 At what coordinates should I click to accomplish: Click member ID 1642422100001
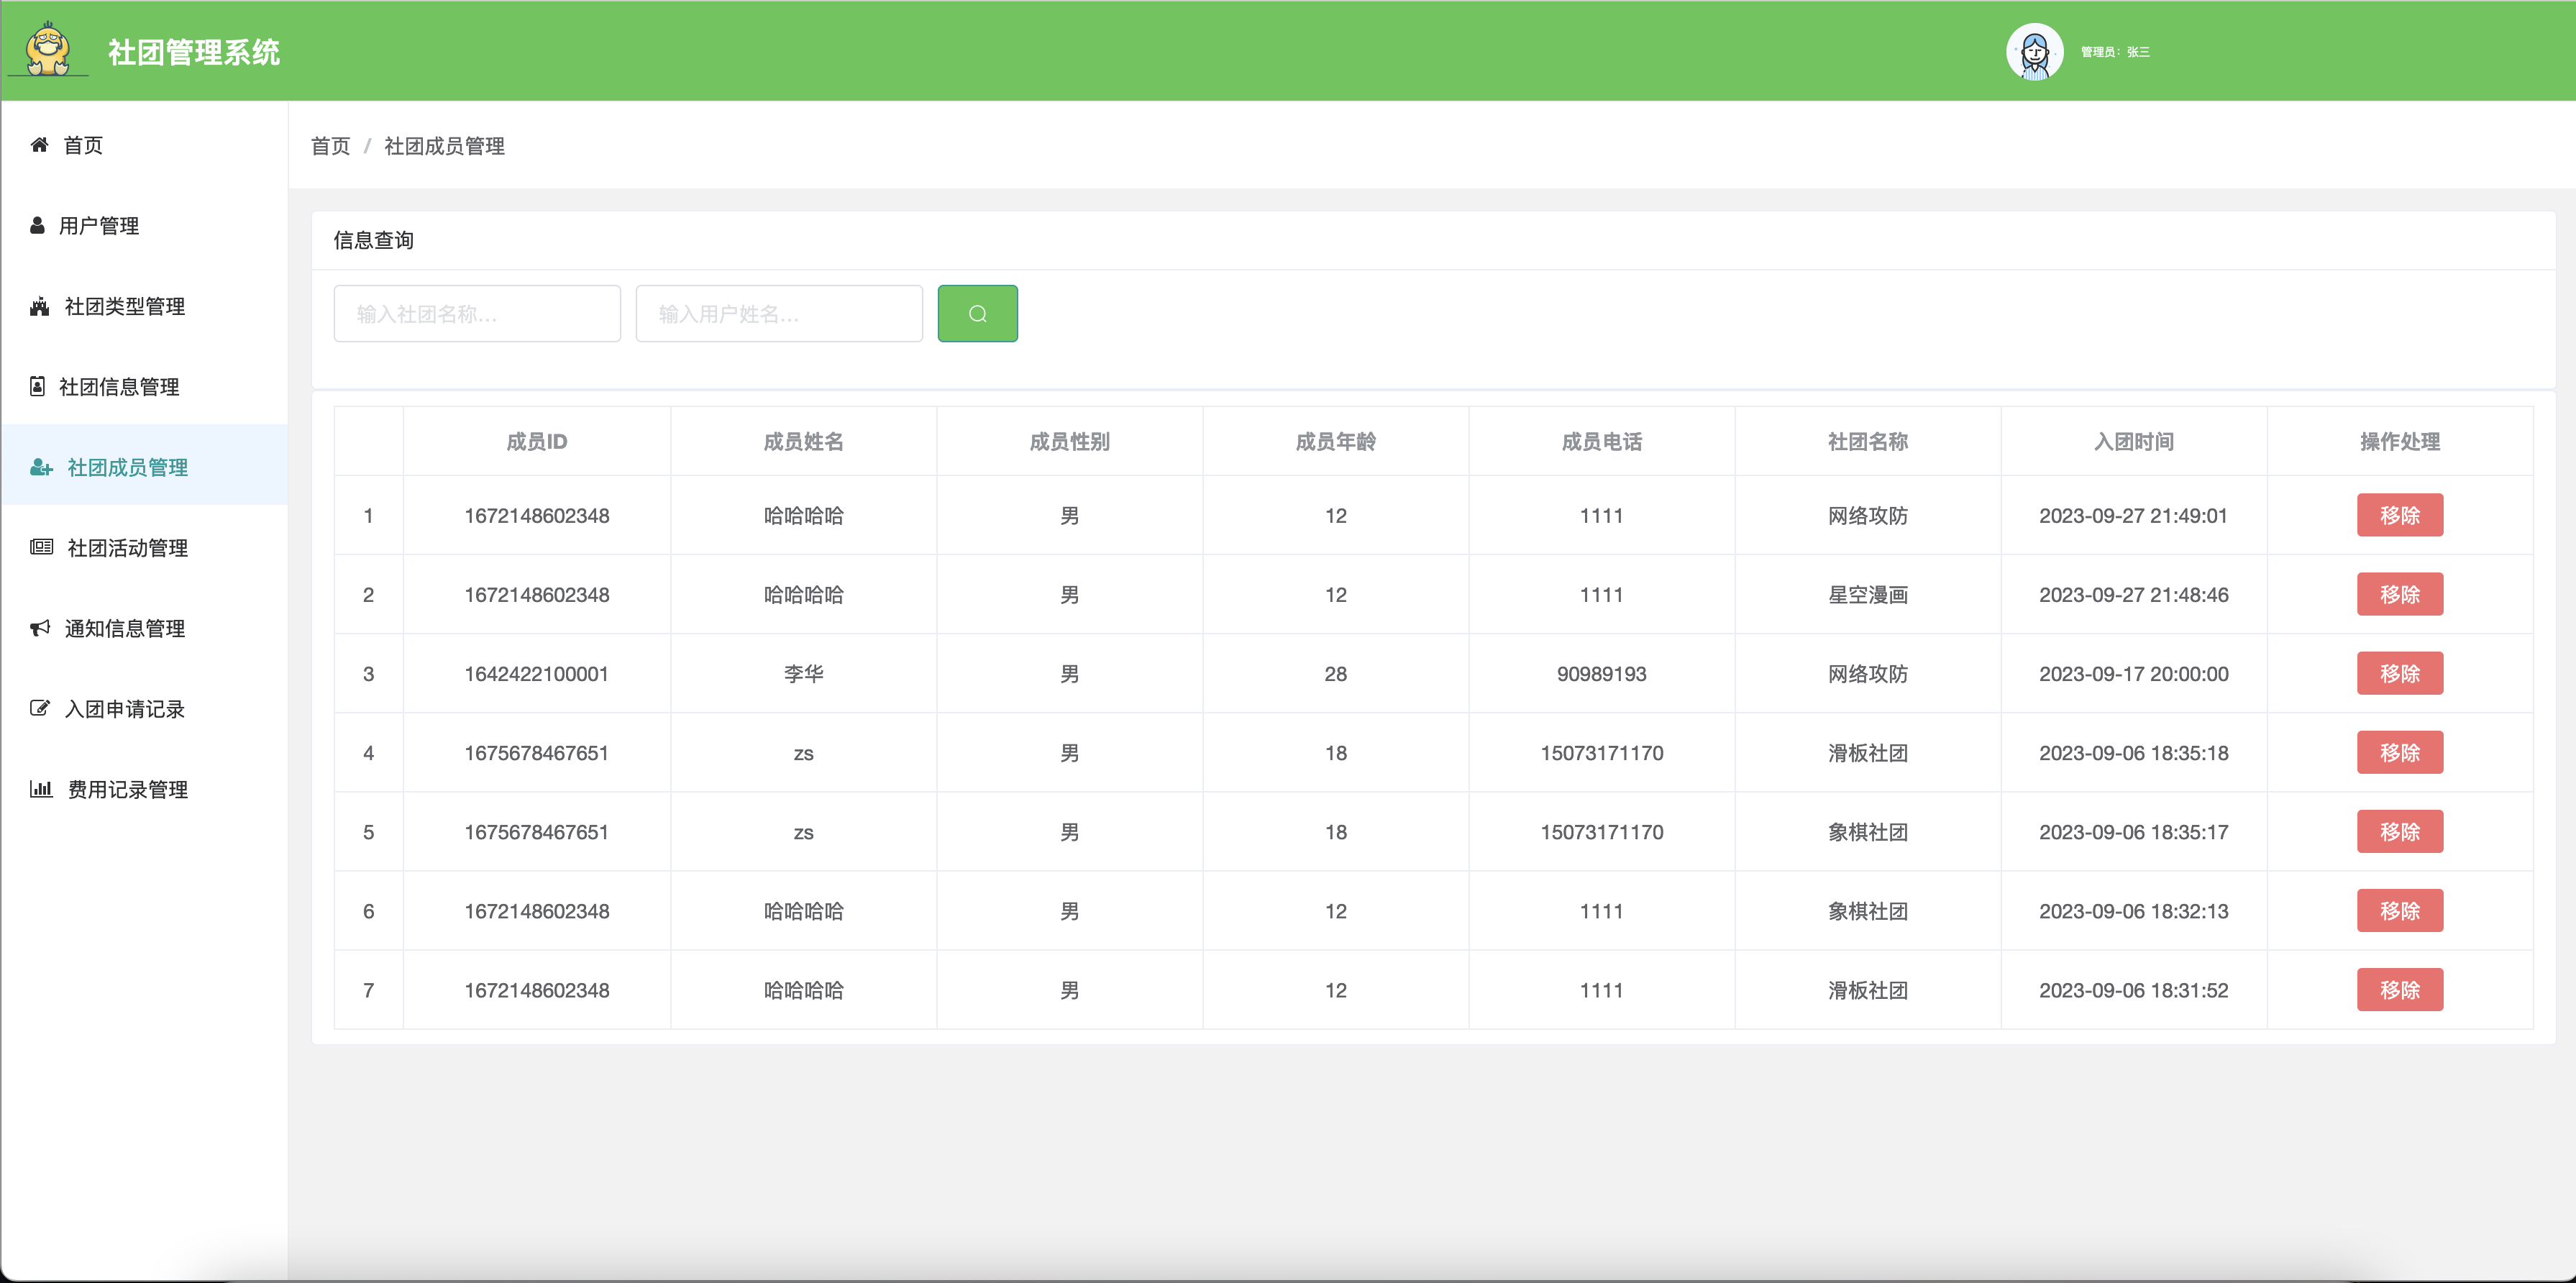click(x=537, y=673)
